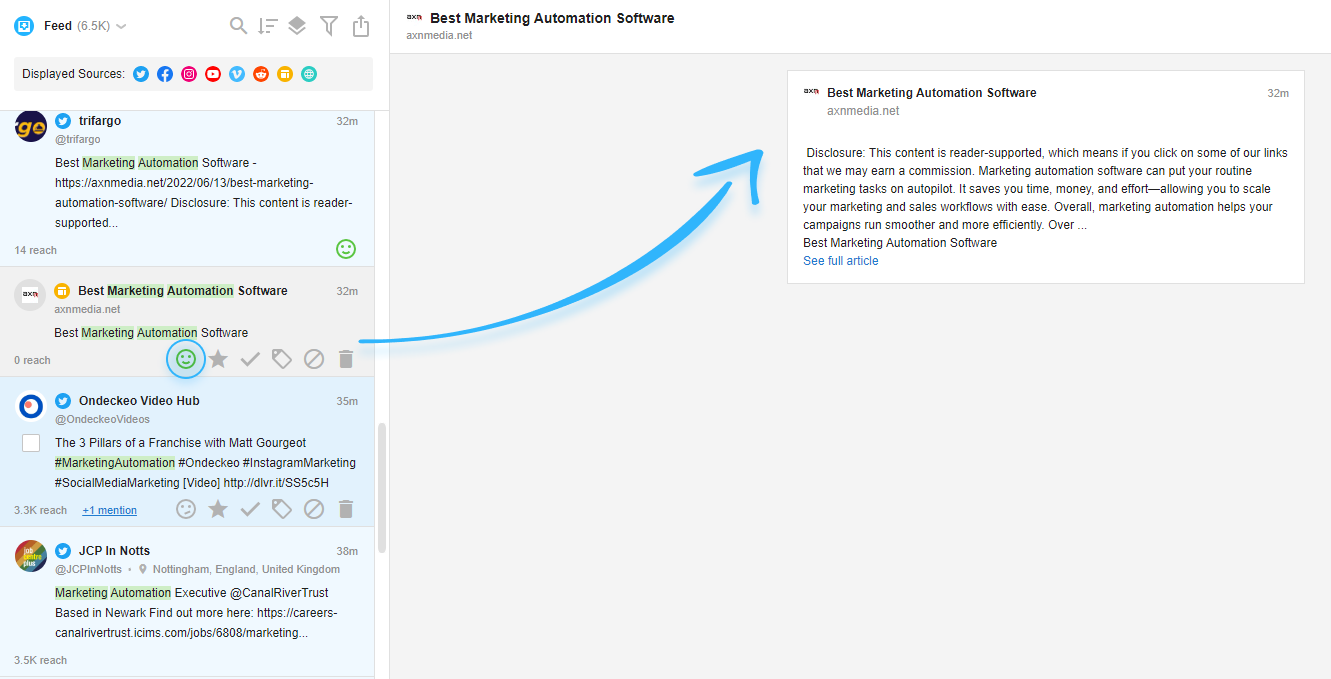Click the 32m timestamp on the article card

pos(1278,93)
